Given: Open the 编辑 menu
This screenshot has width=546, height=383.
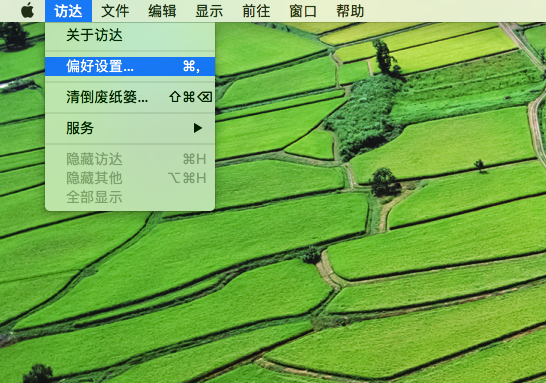Looking at the screenshot, I should click(162, 11).
